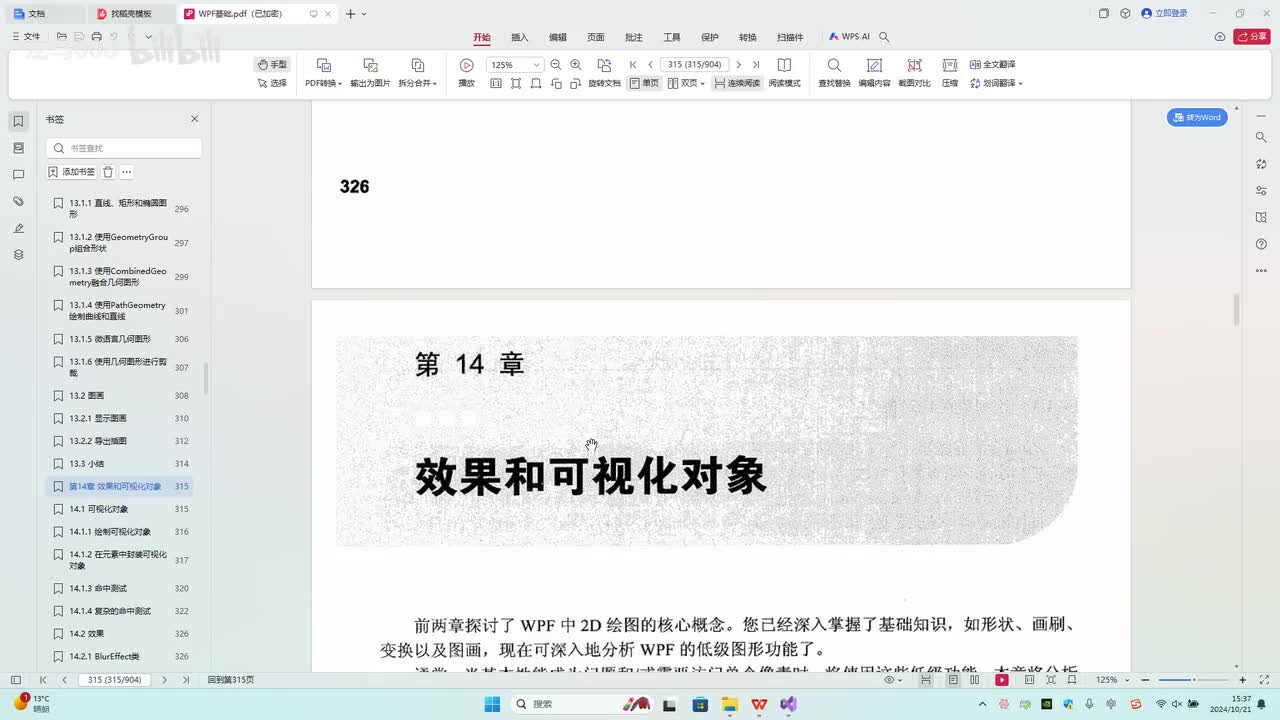Image resolution: width=1280 pixels, height=720 pixels.
Task: Open the thumbnails sidebar icon
Action: coord(18,148)
